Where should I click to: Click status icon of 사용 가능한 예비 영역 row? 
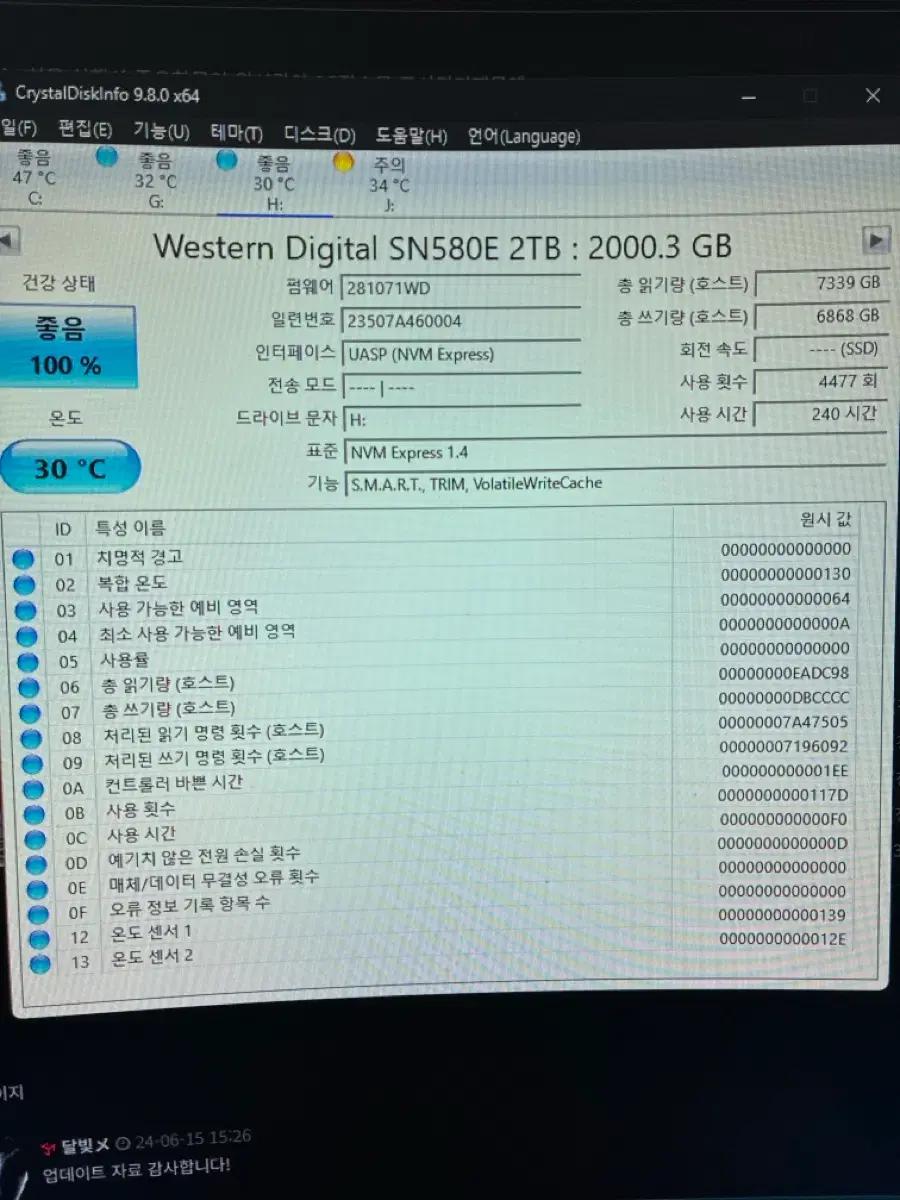(x=25, y=610)
